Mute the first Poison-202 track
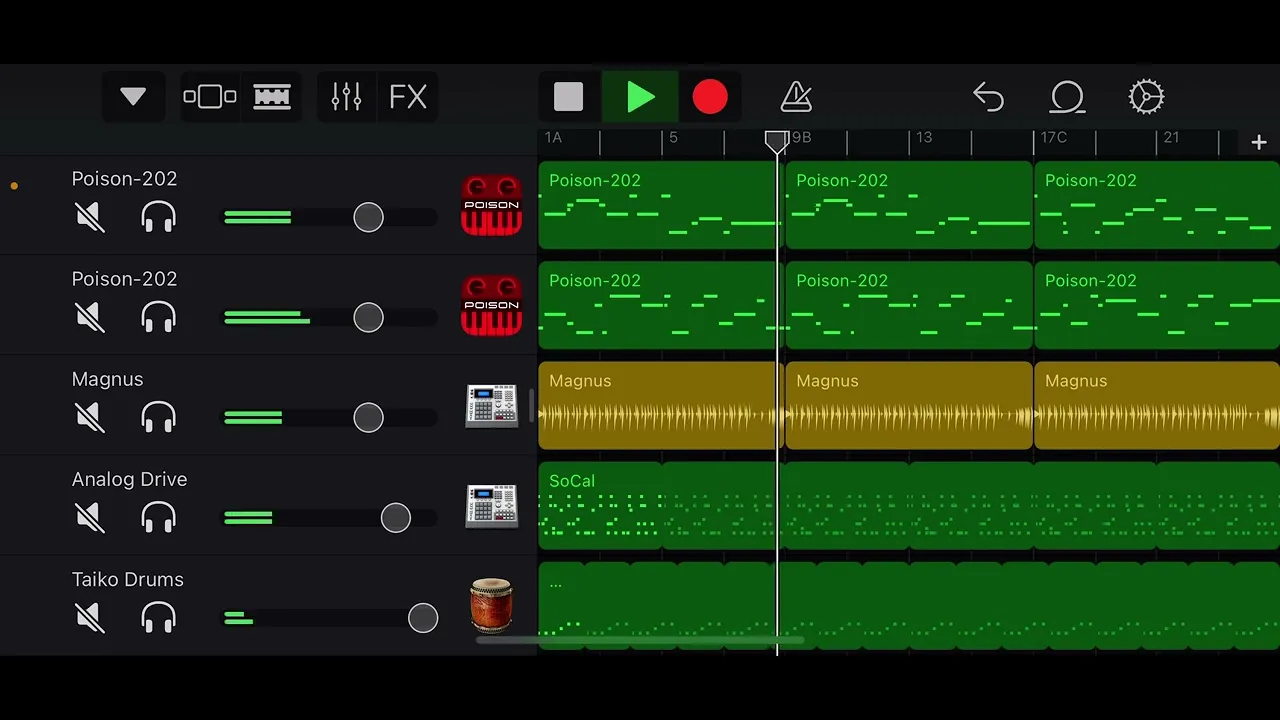 (90, 217)
